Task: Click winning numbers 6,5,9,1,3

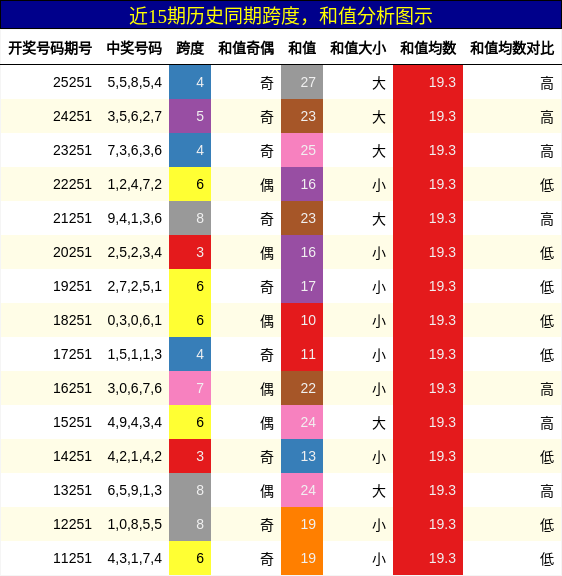Action: pos(134,490)
